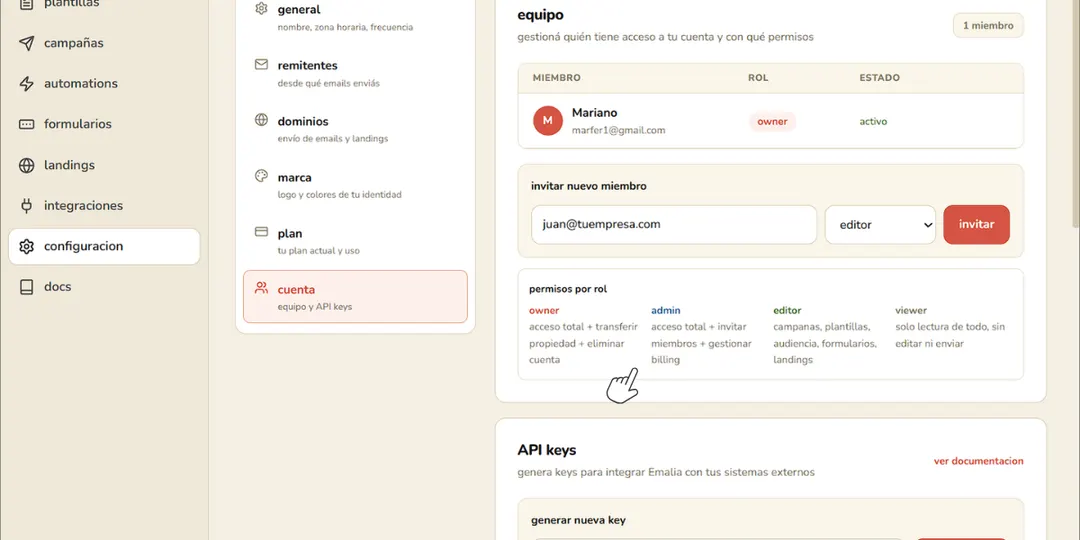Click the docs book icon
The width and height of the screenshot is (1080, 540).
pos(26,287)
